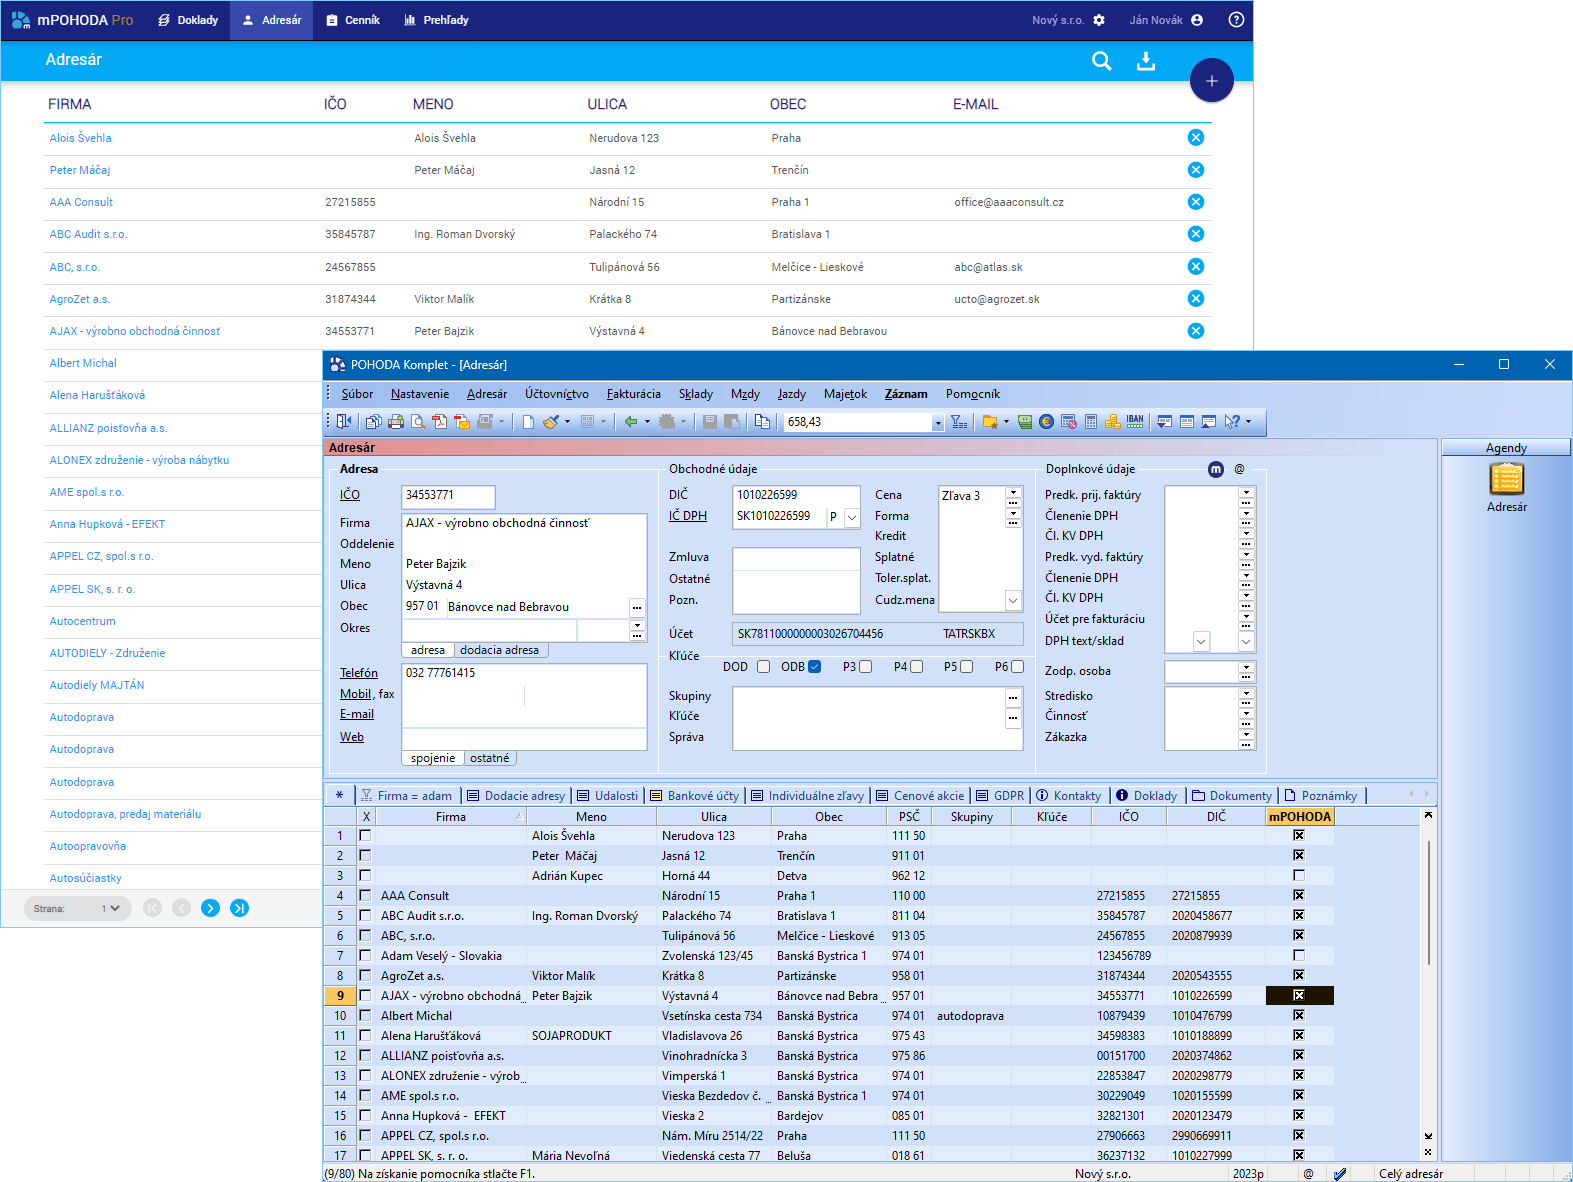This screenshot has height=1182, width=1573.
Task: Click the print icon in POHODA toolbar
Action: [396, 422]
